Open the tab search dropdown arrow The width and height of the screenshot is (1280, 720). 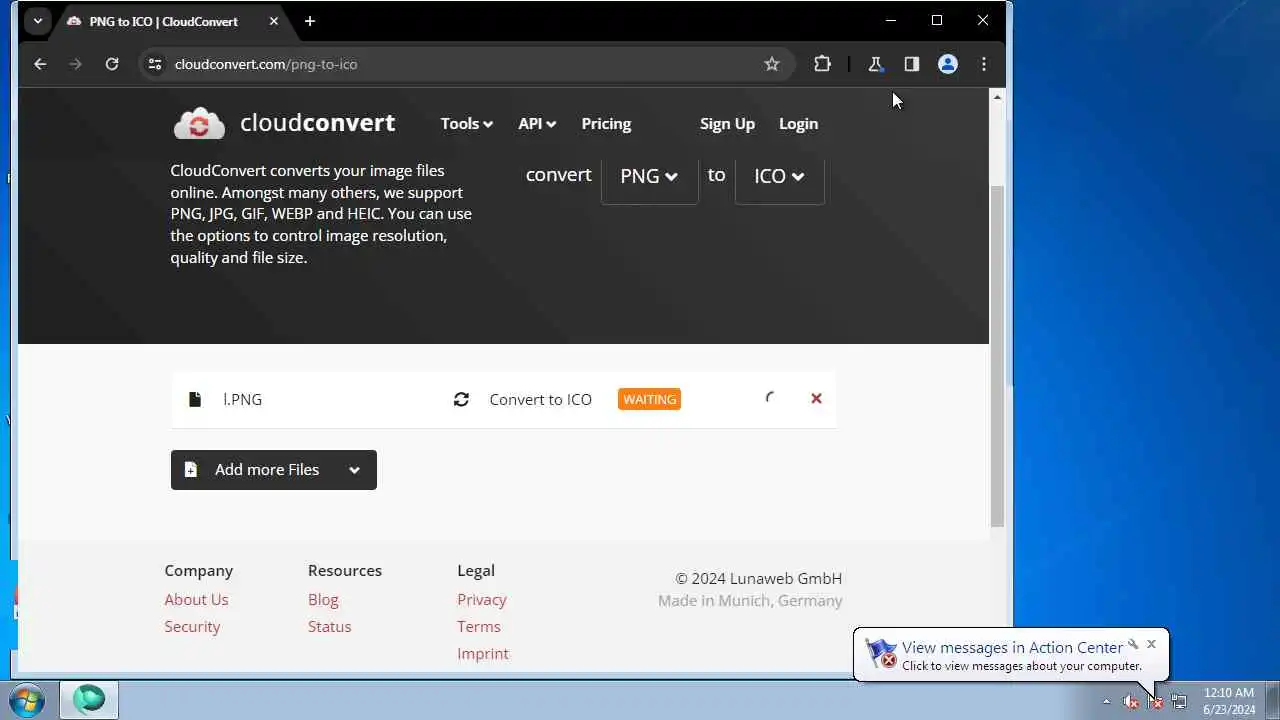click(37, 21)
